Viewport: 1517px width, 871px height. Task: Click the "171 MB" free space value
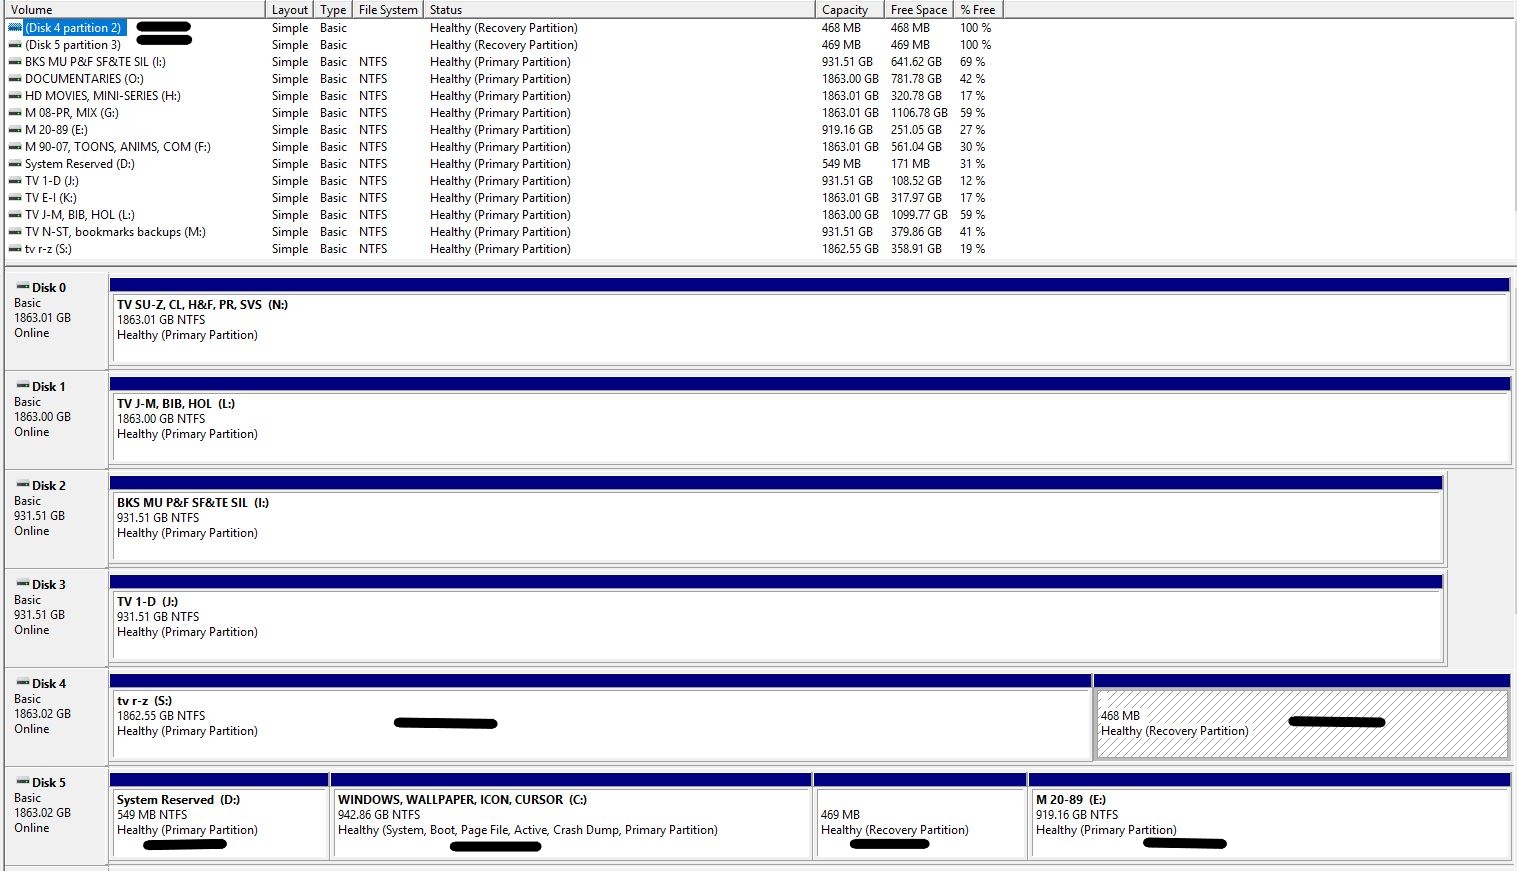coord(910,164)
